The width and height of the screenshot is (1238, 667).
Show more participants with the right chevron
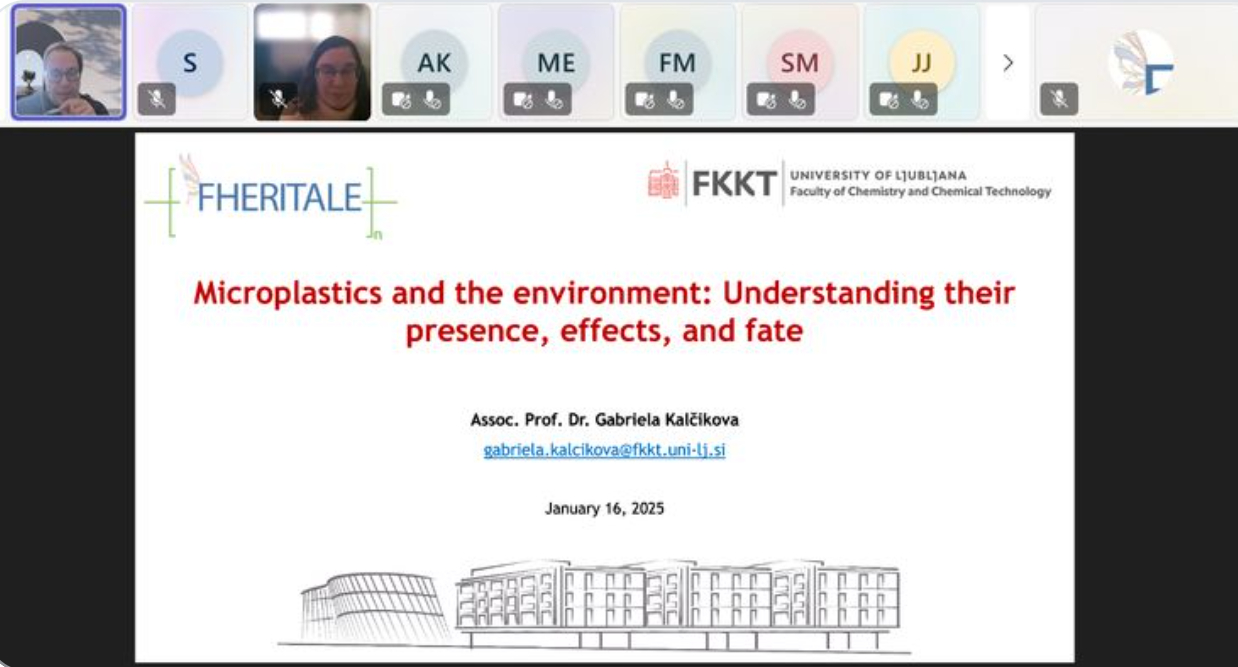1007,63
